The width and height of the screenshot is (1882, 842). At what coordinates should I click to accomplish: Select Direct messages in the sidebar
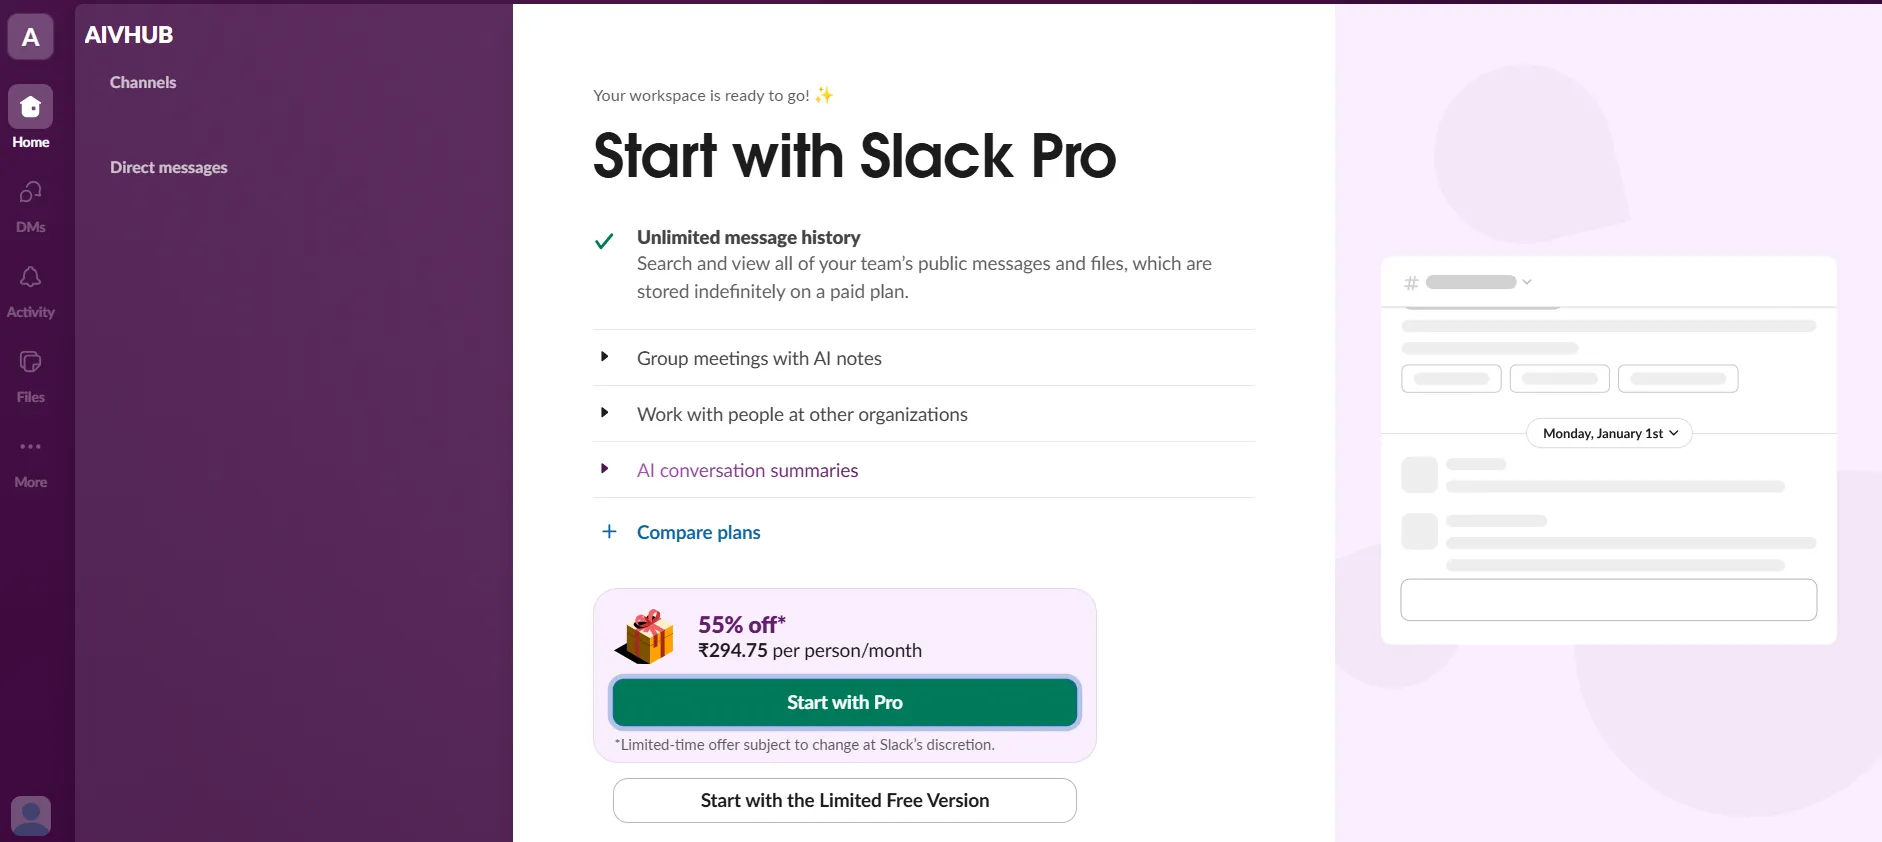168,167
